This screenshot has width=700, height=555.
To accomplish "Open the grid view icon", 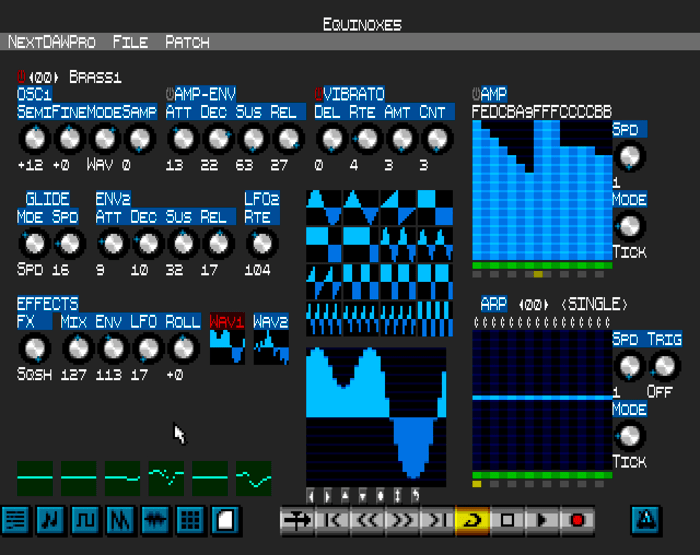I will click(x=191, y=520).
